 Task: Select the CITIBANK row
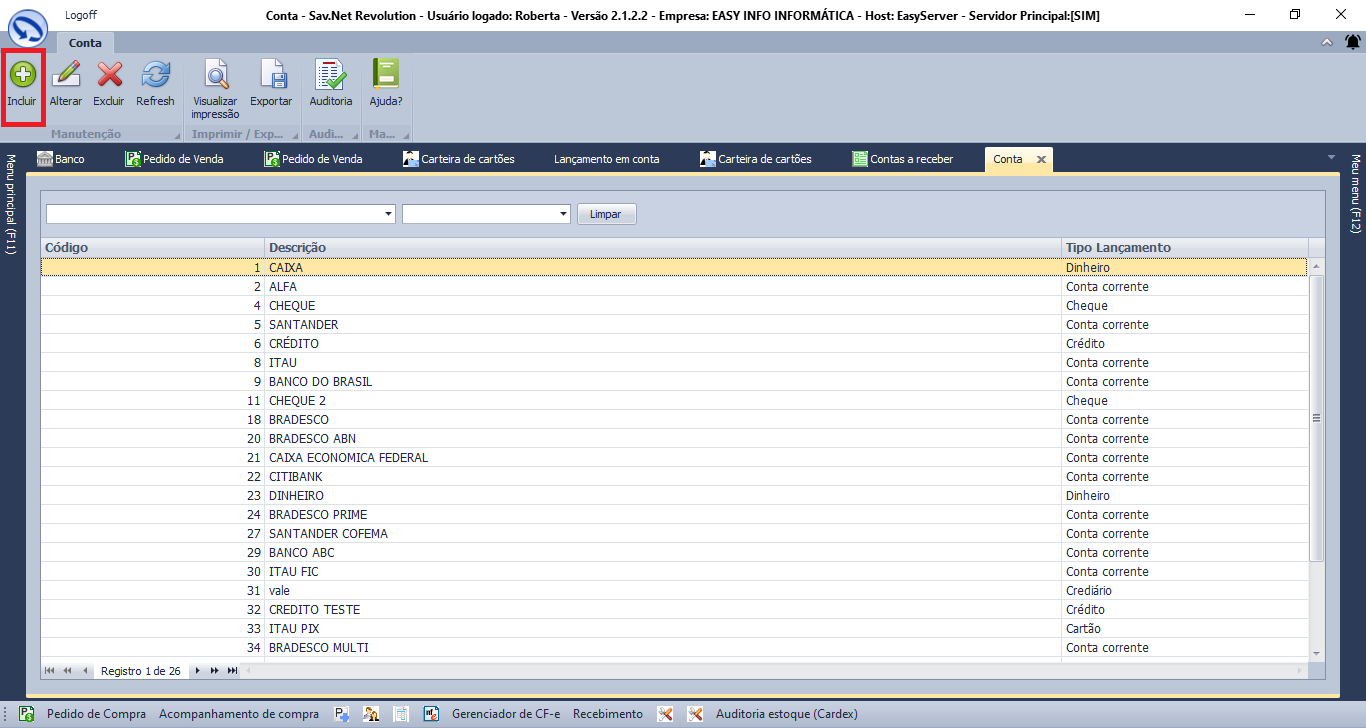(x=674, y=476)
